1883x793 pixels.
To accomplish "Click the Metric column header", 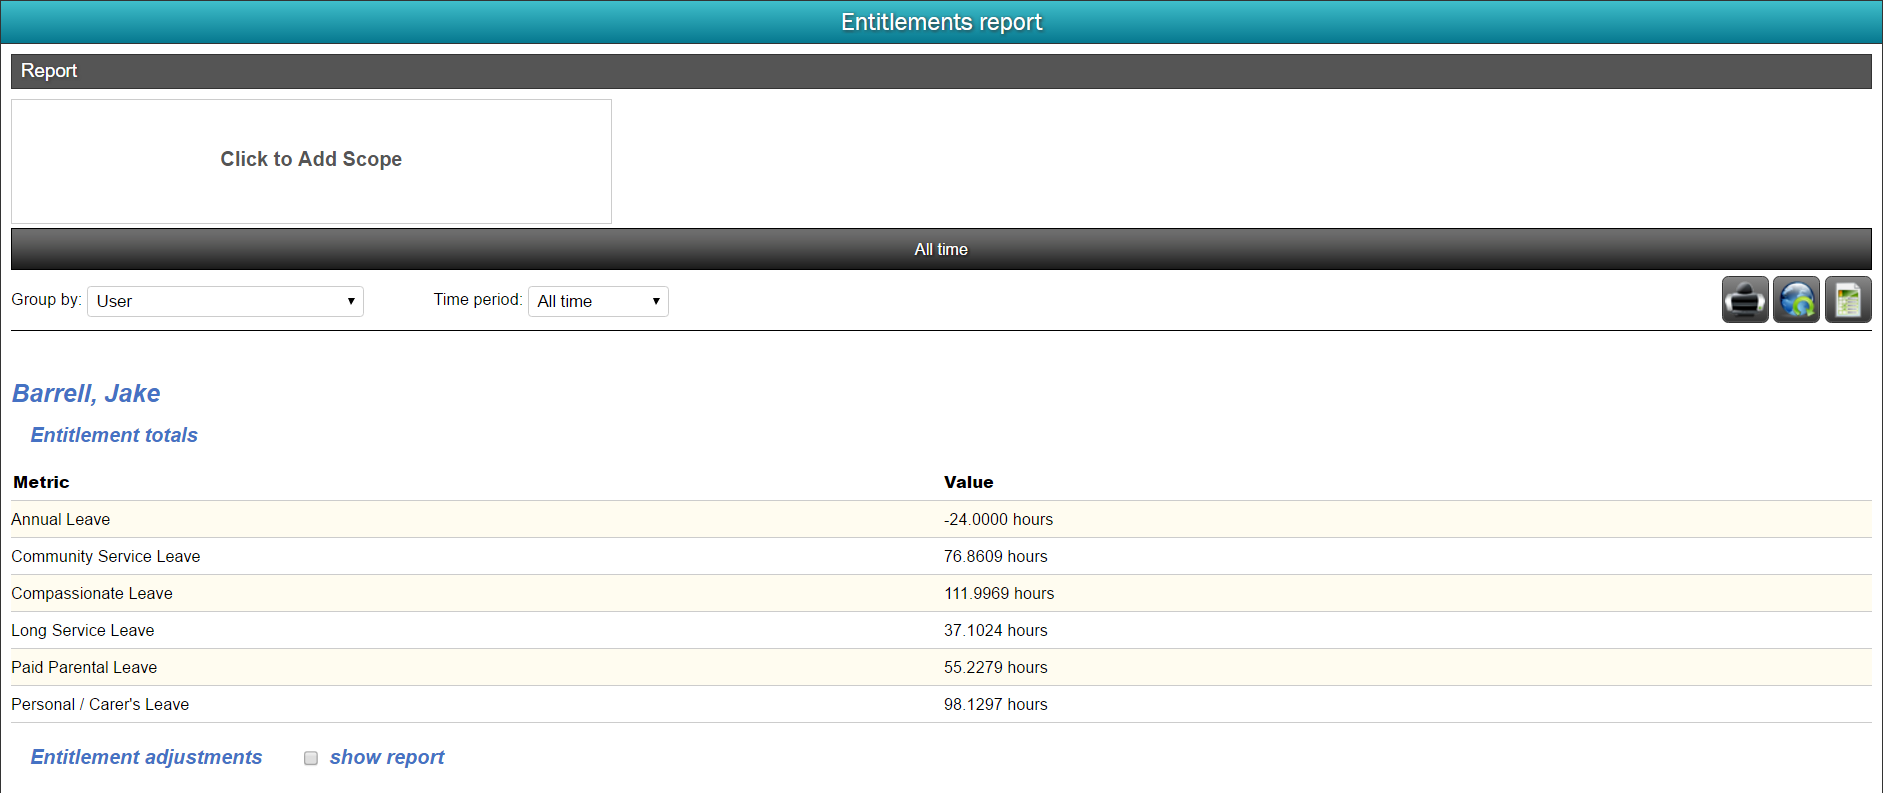I will [x=41, y=482].
